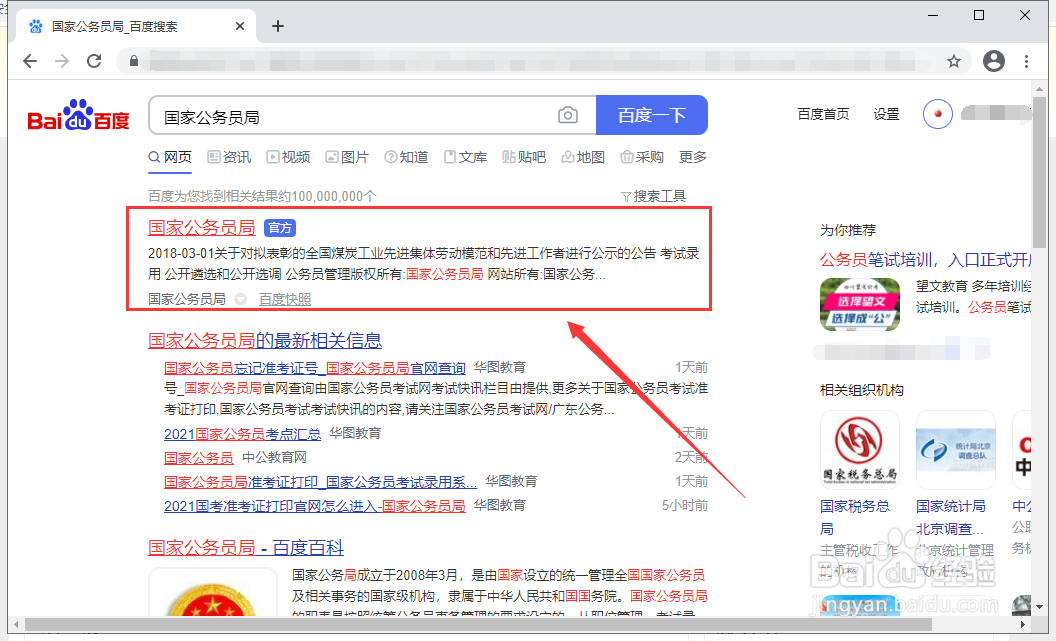This screenshot has width=1056, height=641.
Task: Open the 百度快照 link
Action: [x=285, y=299]
